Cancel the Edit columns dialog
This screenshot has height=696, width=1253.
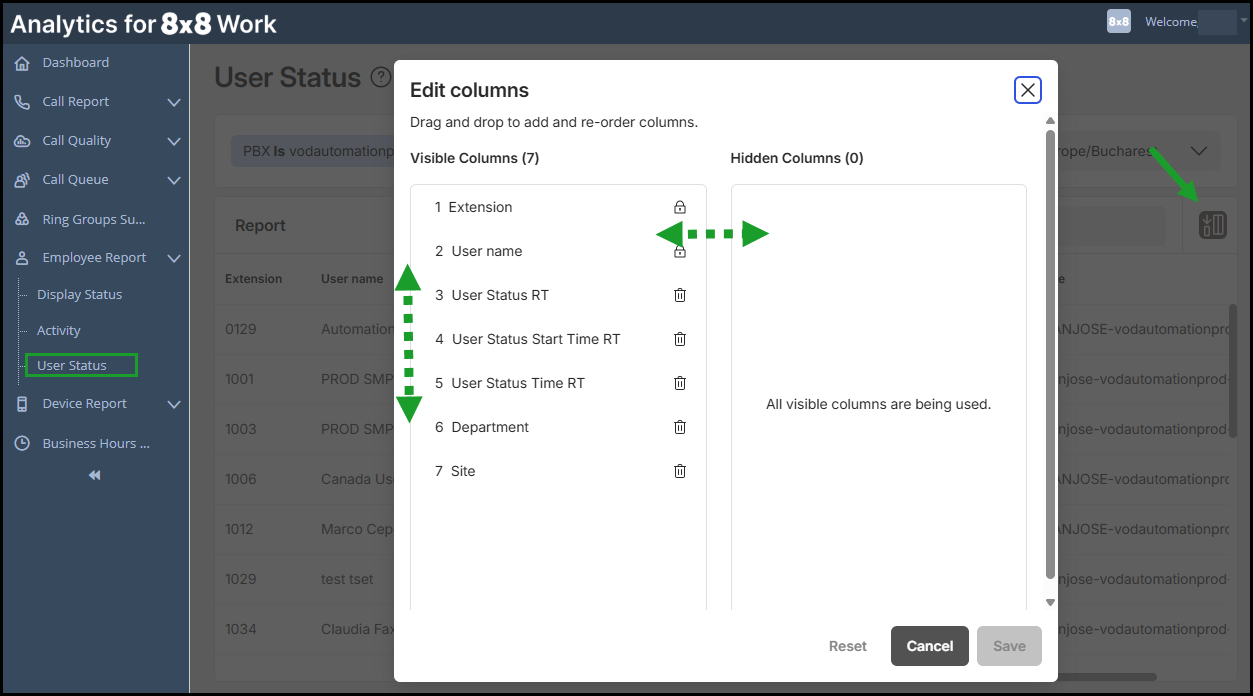click(929, 646)
